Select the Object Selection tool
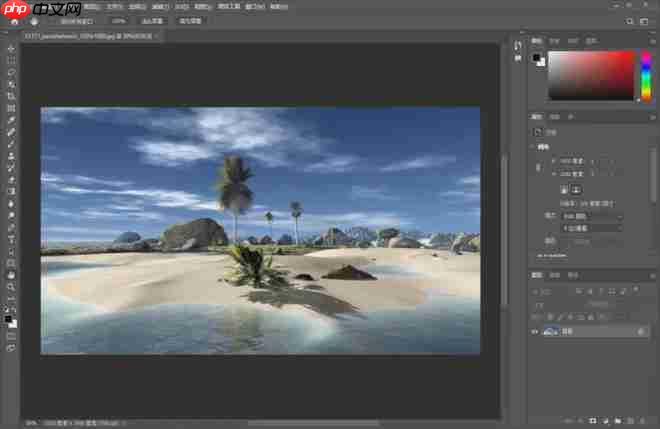This screenshot has width=660, height=429. [11, 84]
